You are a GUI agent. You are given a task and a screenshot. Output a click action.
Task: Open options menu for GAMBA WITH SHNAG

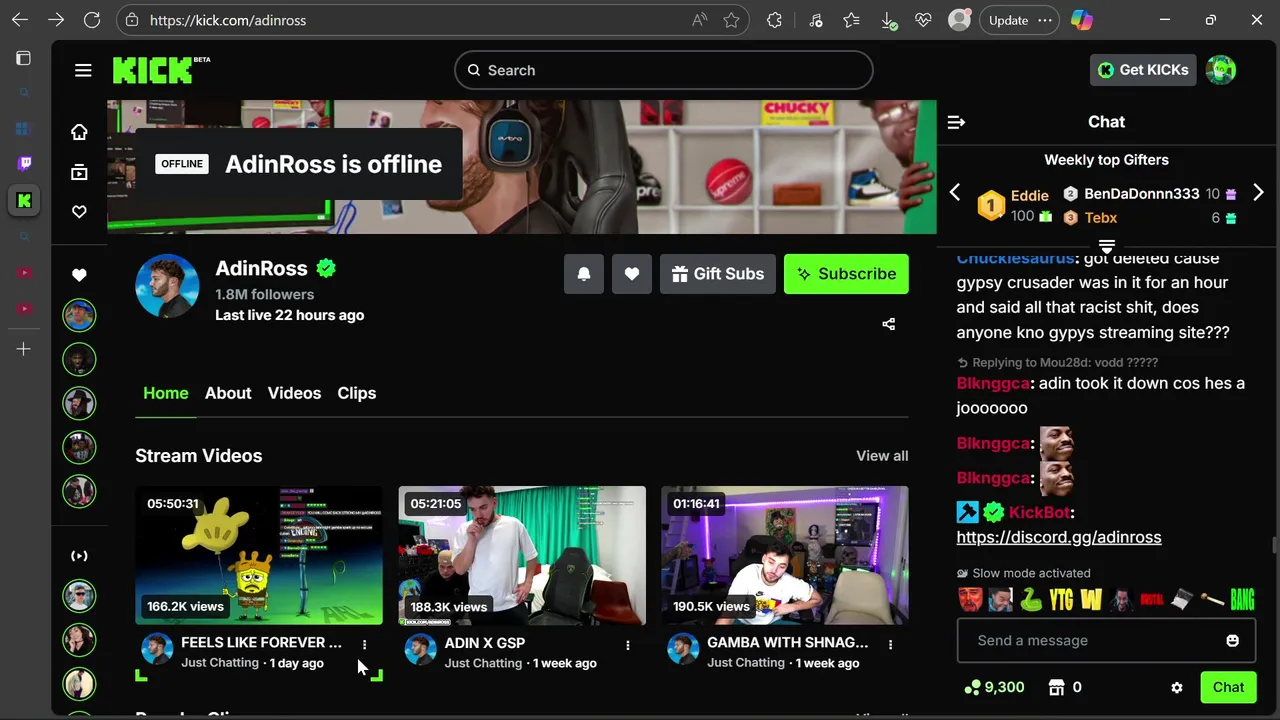pos(891,645)
